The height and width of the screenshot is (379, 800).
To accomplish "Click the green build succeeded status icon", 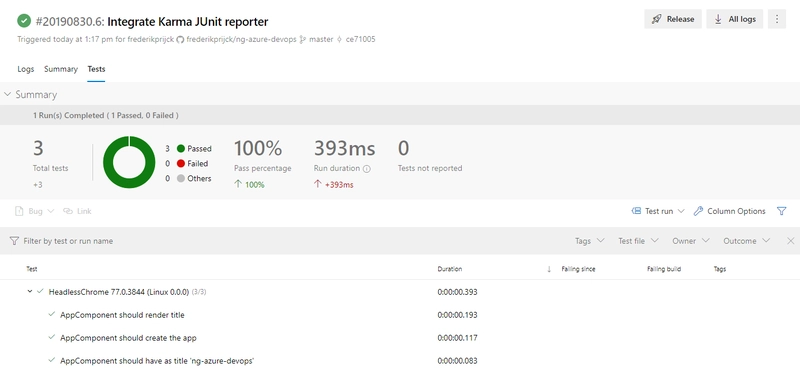I will point(24,21).
